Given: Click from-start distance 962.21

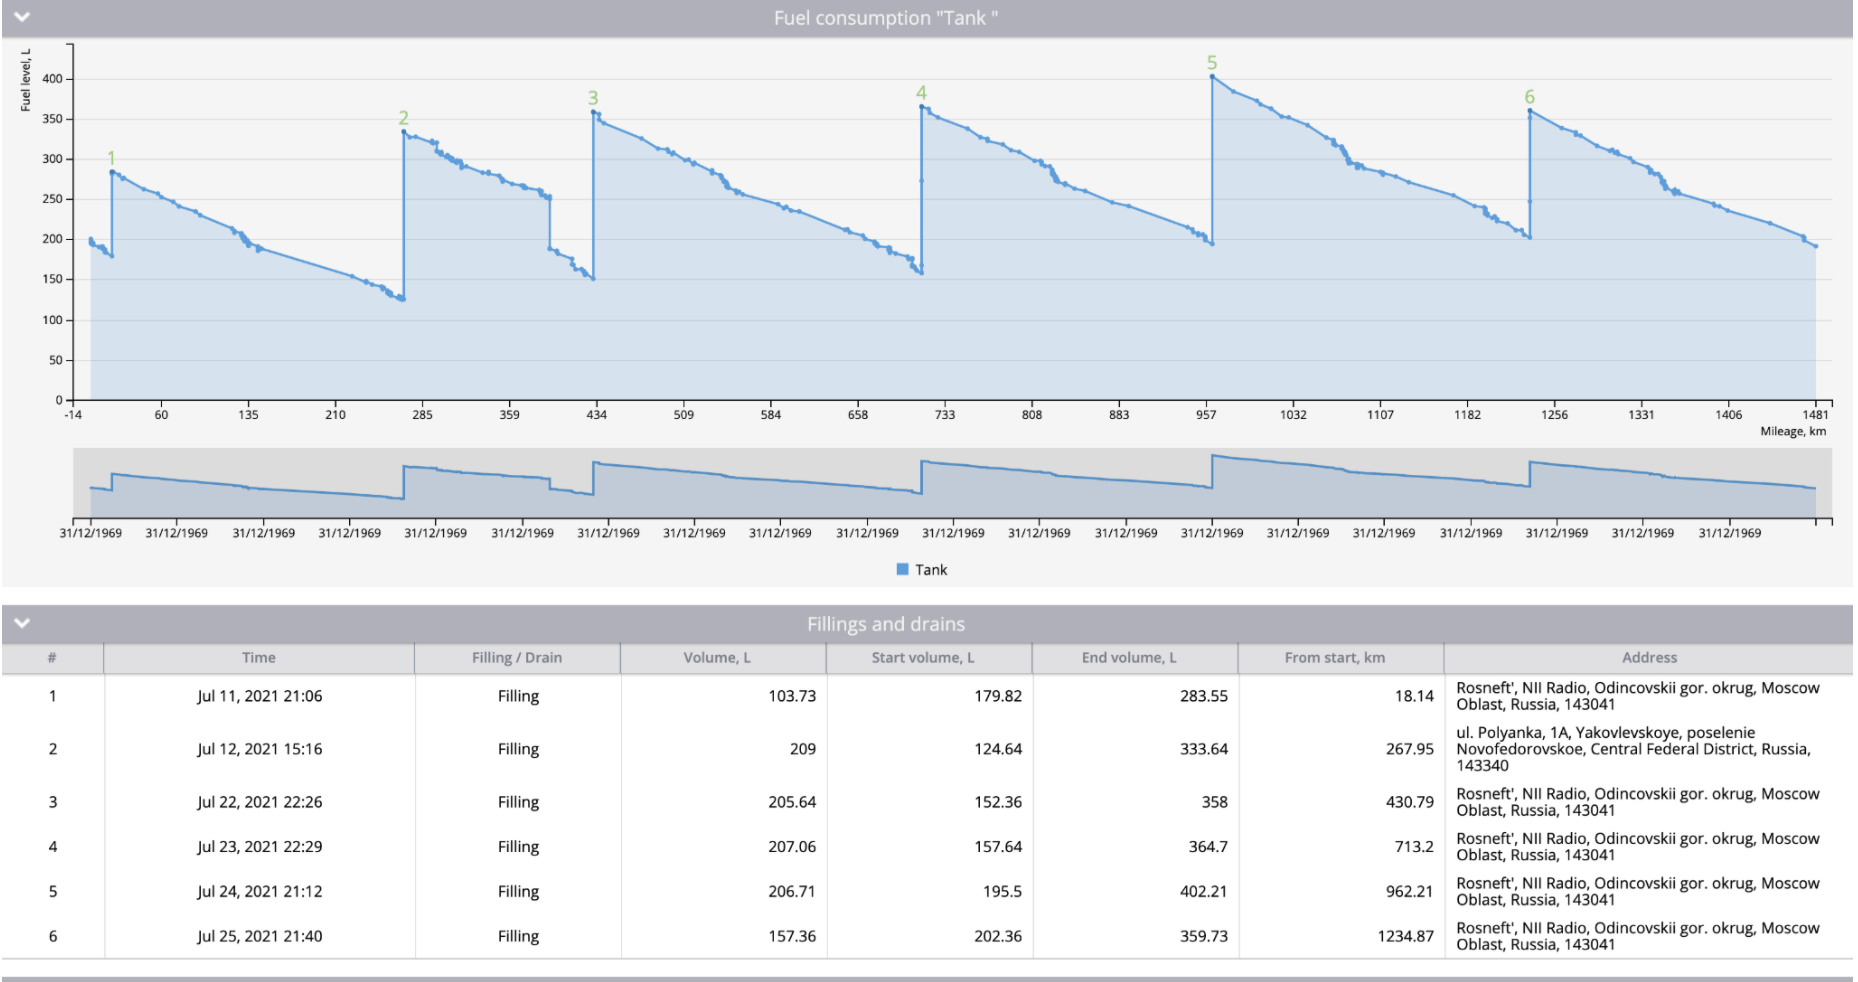Looking at the screenshot, I should coord(1410,892).
